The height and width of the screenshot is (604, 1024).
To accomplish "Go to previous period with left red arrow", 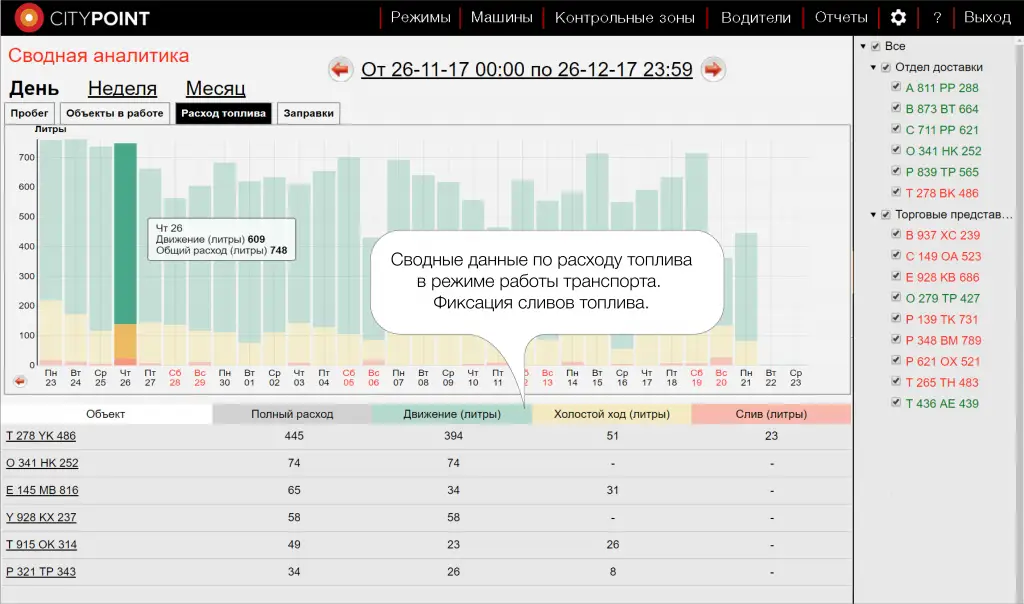I will (342, 69).
